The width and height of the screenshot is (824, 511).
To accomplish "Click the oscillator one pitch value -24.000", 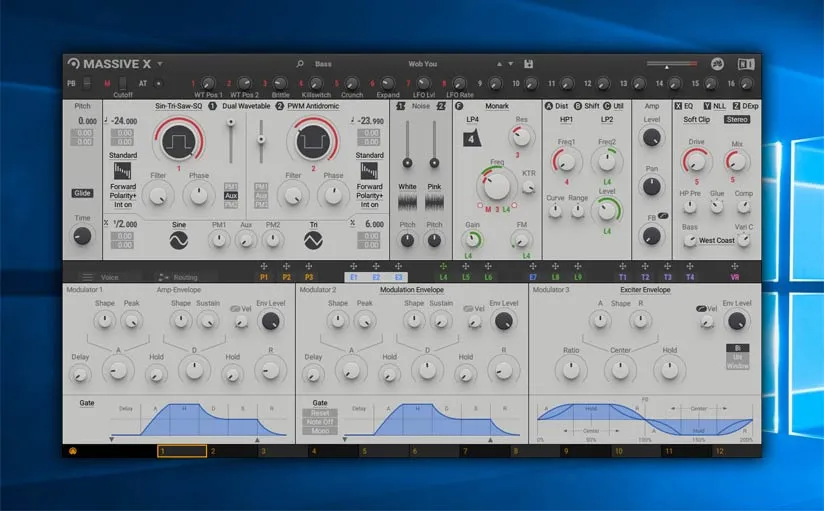I will tap(124, 121).
